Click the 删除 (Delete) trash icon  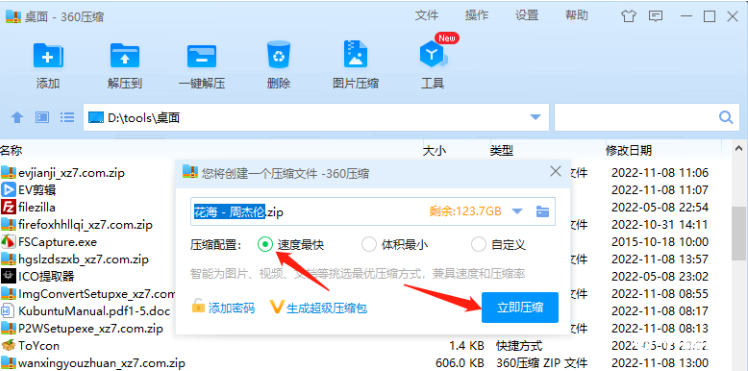278,55
